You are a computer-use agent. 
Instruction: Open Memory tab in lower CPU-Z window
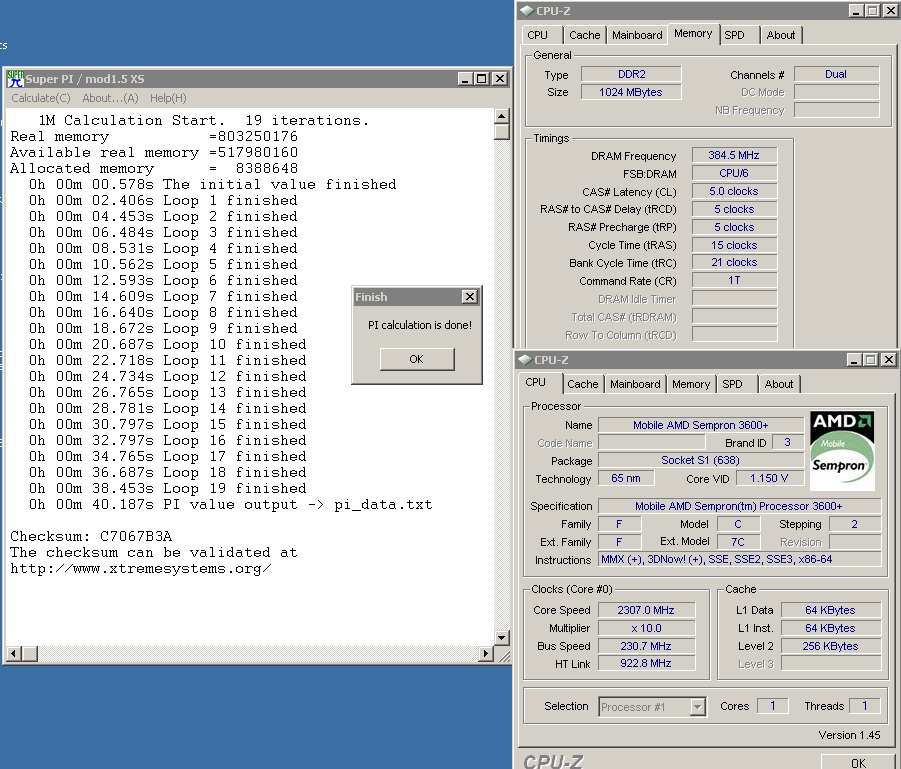coord(691,384)
